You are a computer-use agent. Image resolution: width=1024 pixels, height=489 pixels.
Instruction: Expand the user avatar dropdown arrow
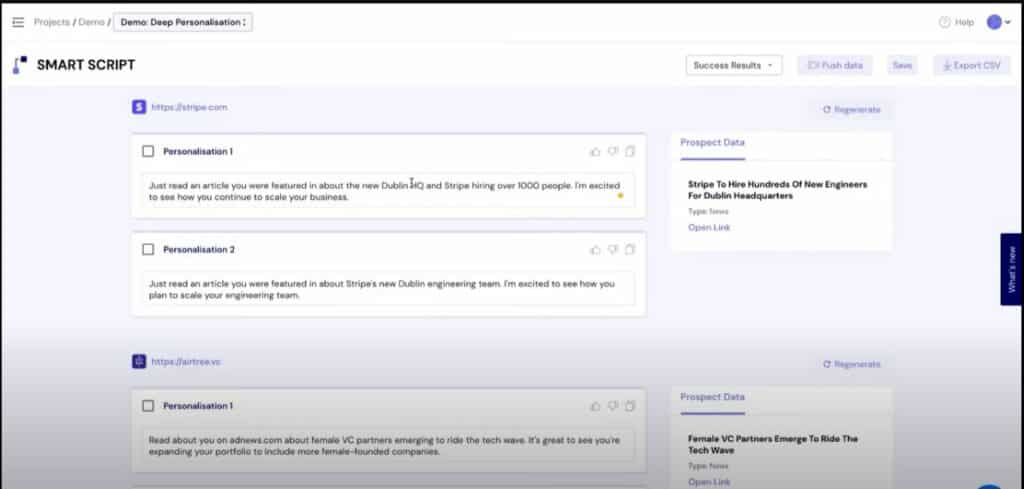click(1008, 23)
